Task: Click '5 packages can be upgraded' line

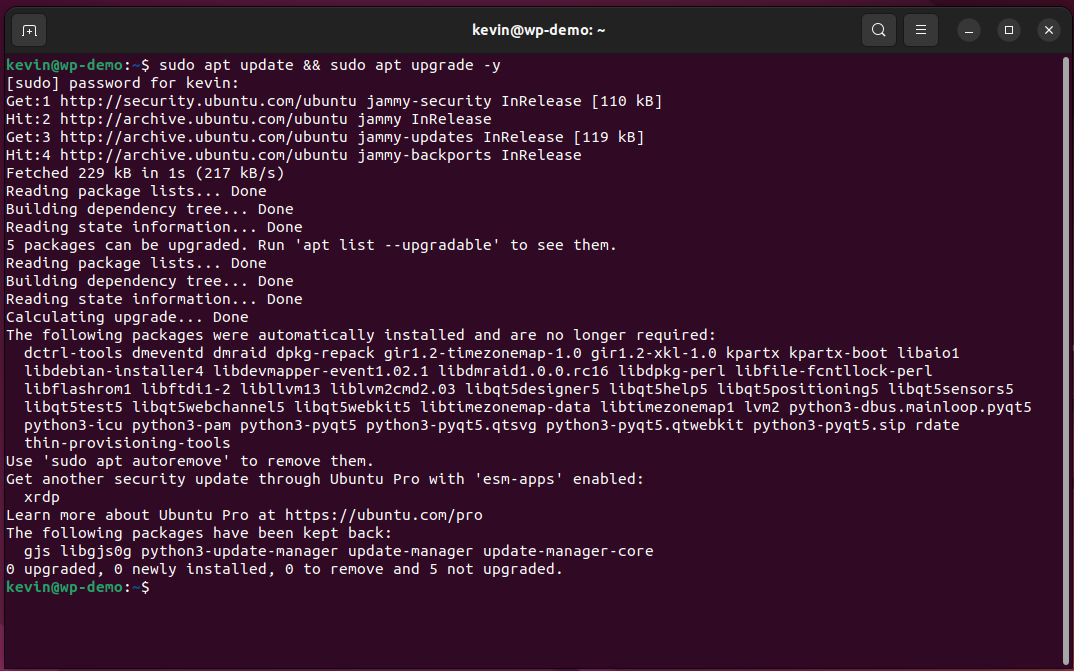Action: pos(312,245)
